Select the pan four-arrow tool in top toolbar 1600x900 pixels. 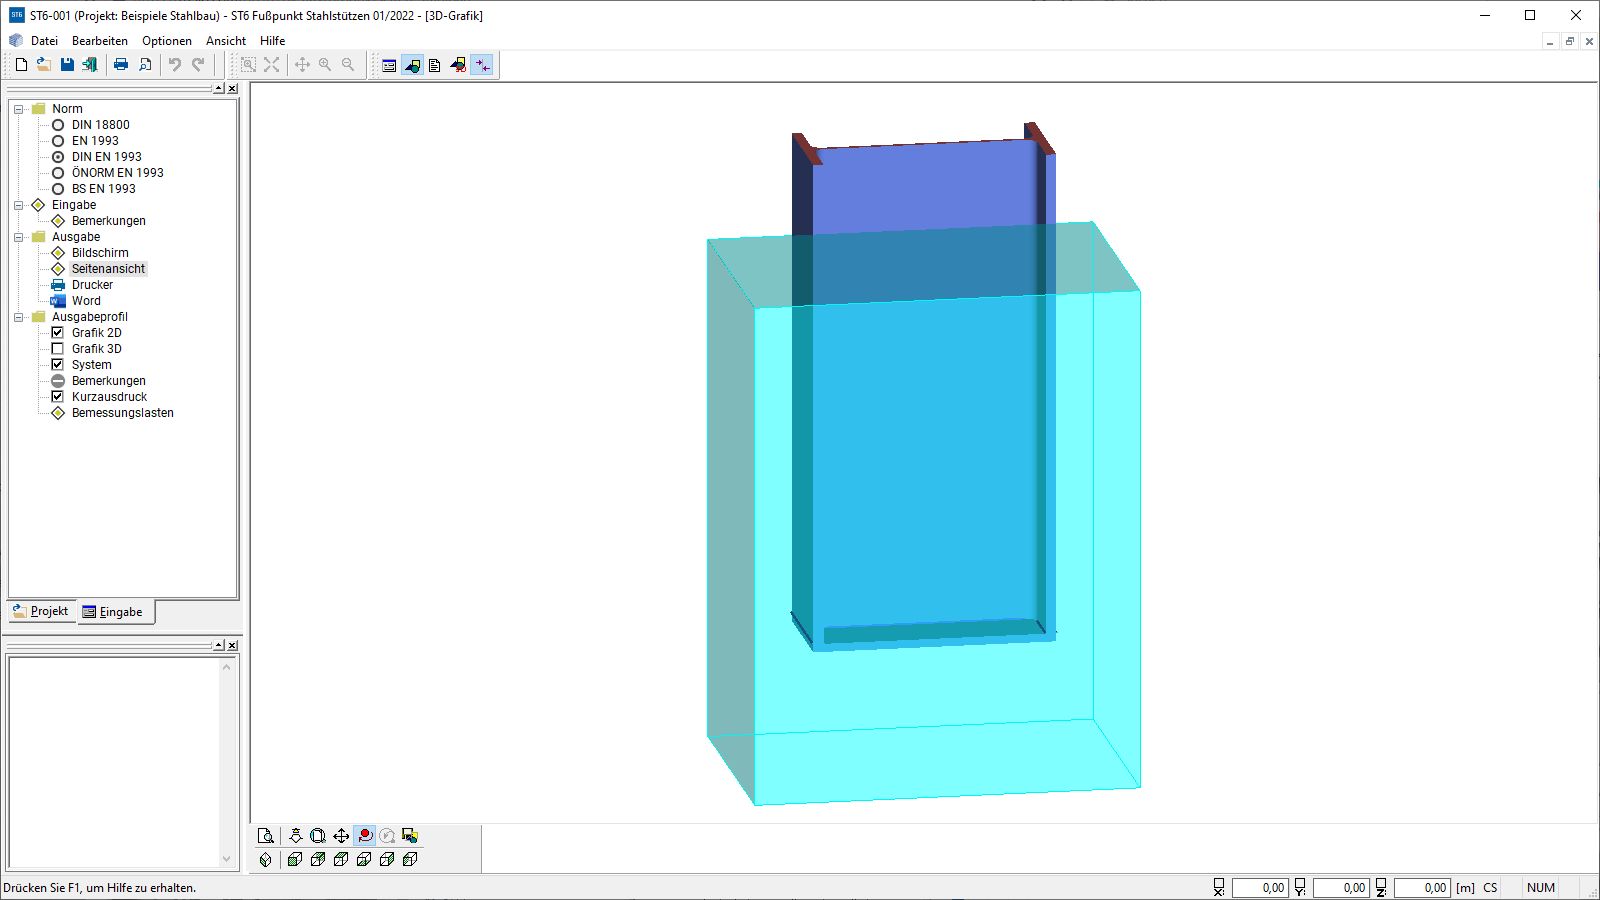tap(302, 65)
